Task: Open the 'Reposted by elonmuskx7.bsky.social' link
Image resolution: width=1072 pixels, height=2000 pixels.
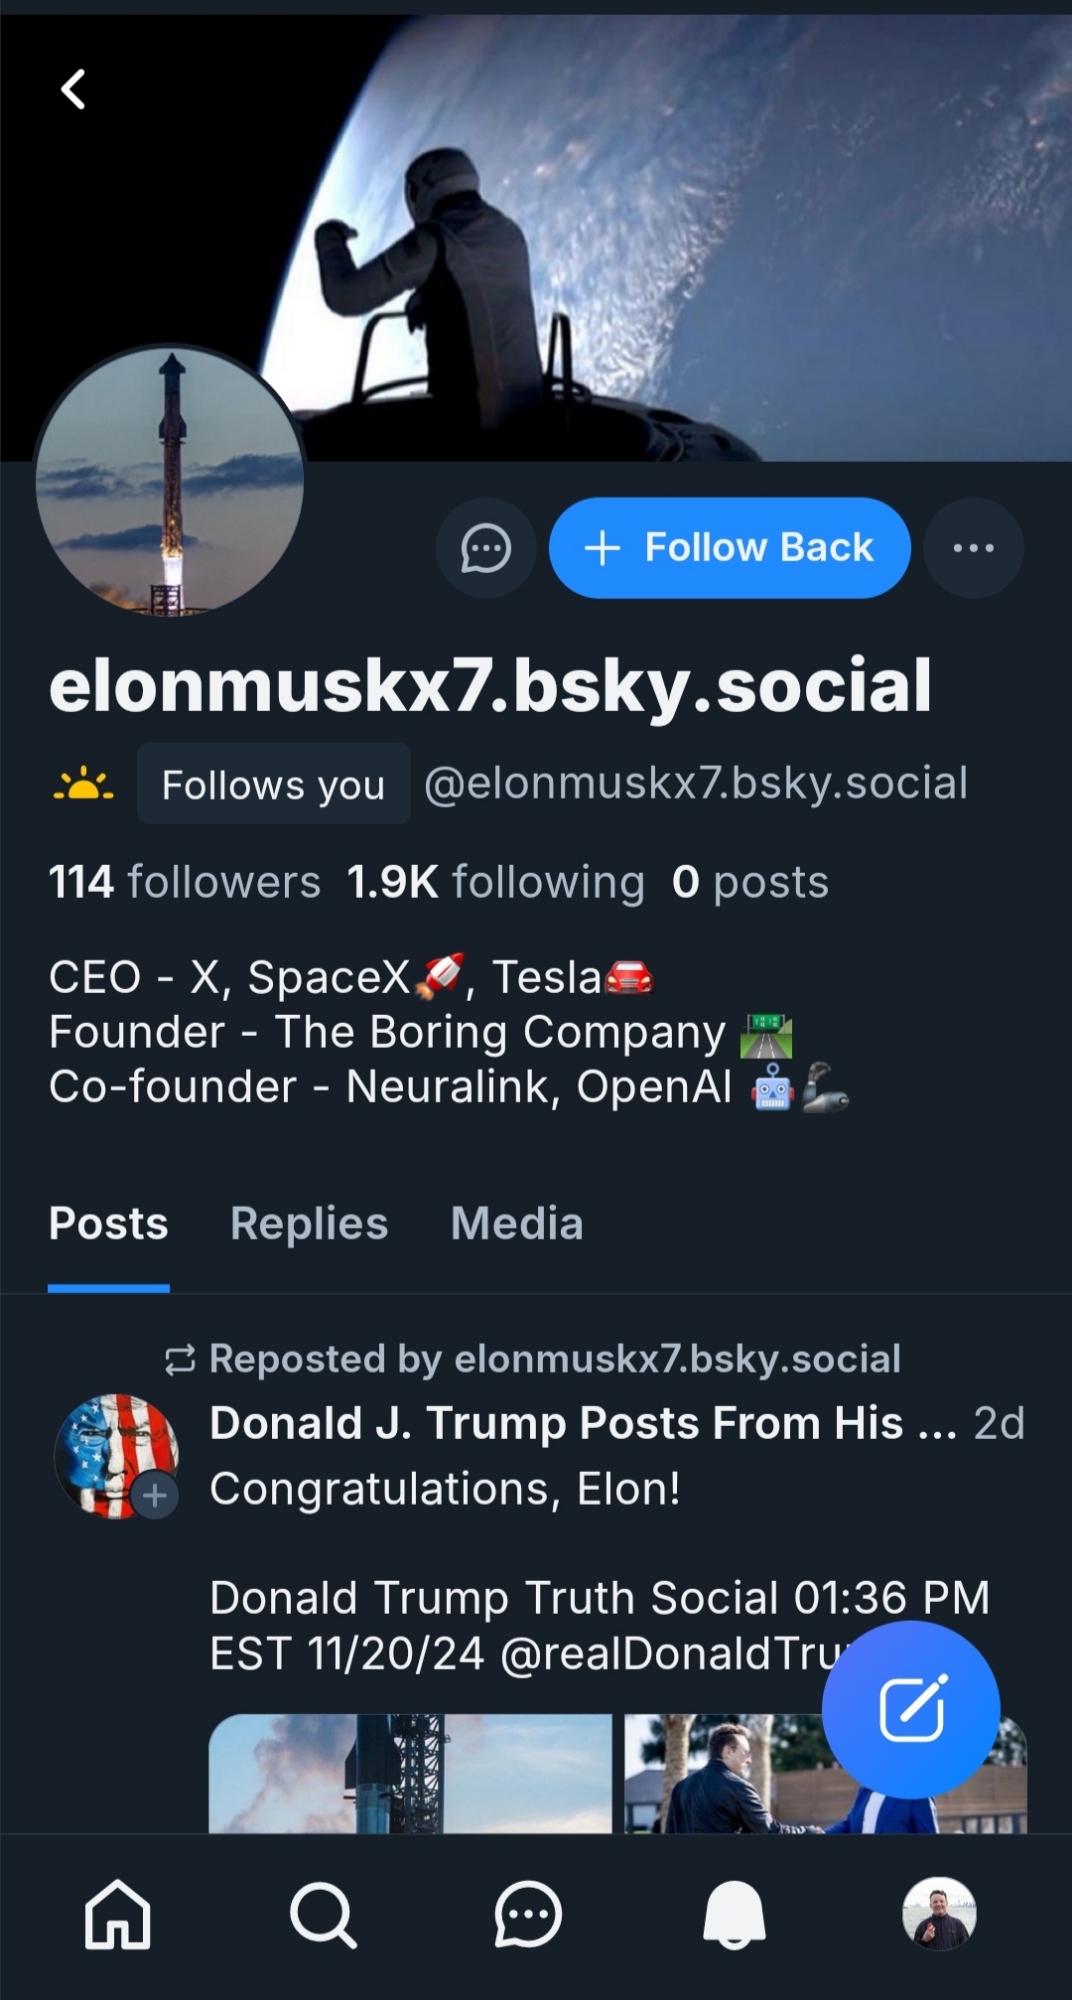Action: [x=554, y=1359]
